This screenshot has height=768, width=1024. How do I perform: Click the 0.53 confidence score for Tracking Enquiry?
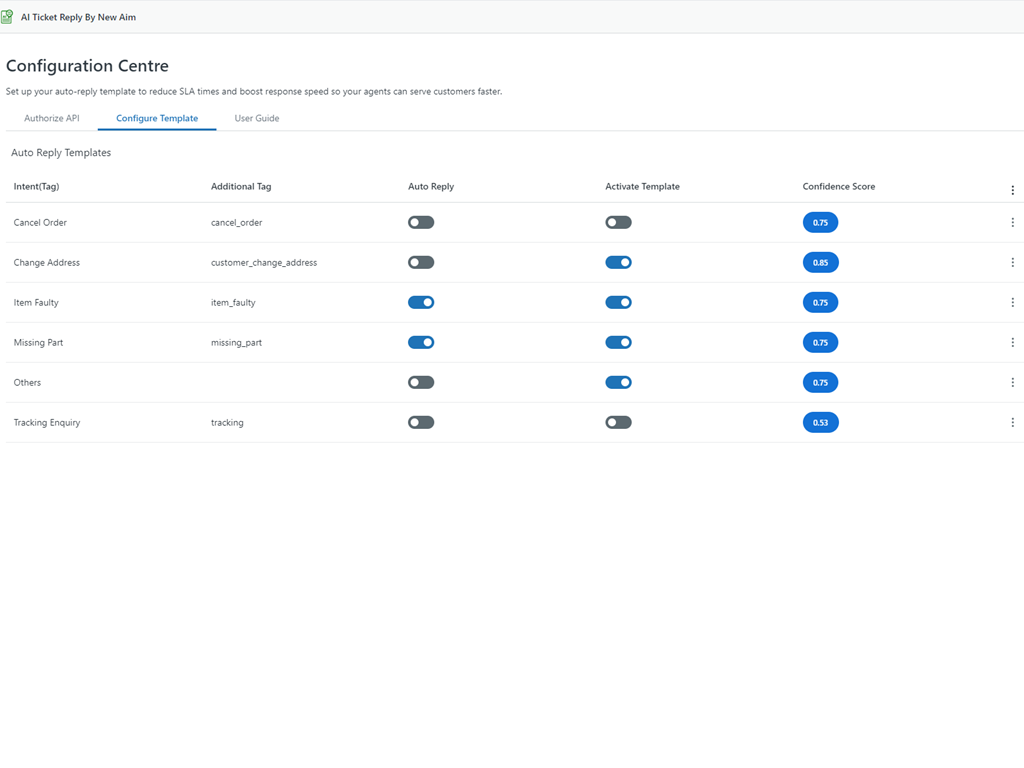coord(820,423)
